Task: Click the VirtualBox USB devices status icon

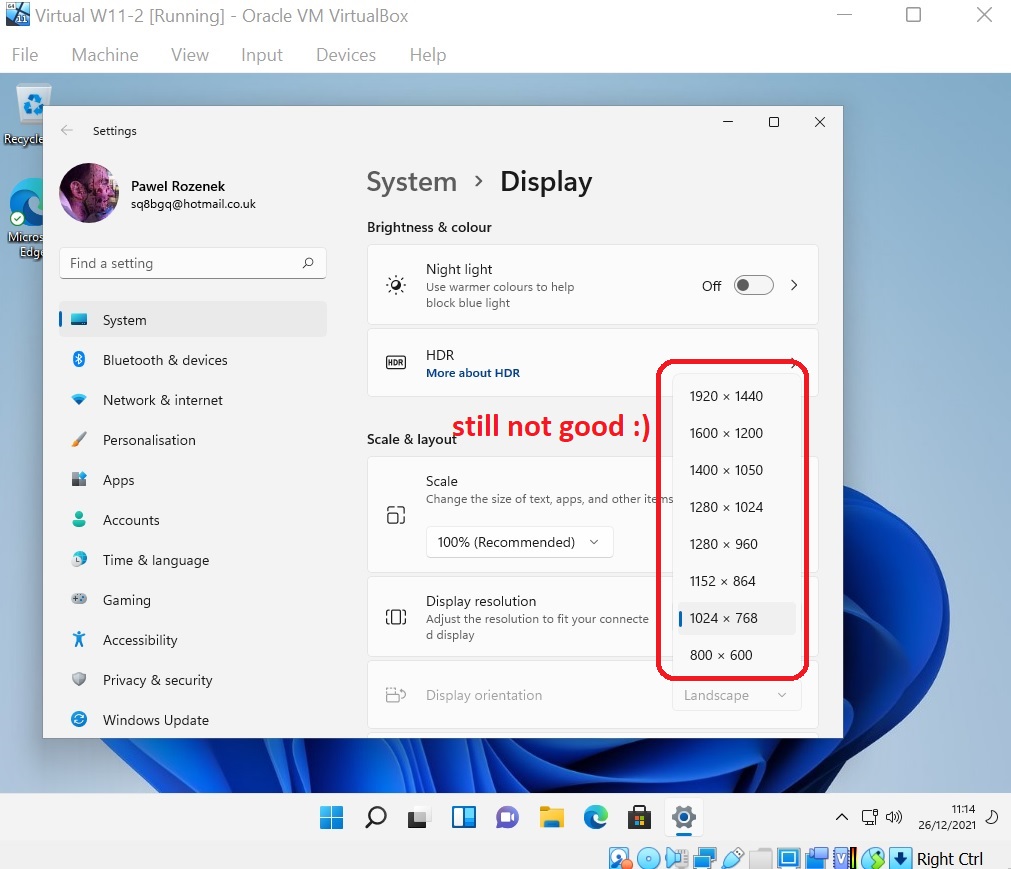Action: tap(733, 858)
